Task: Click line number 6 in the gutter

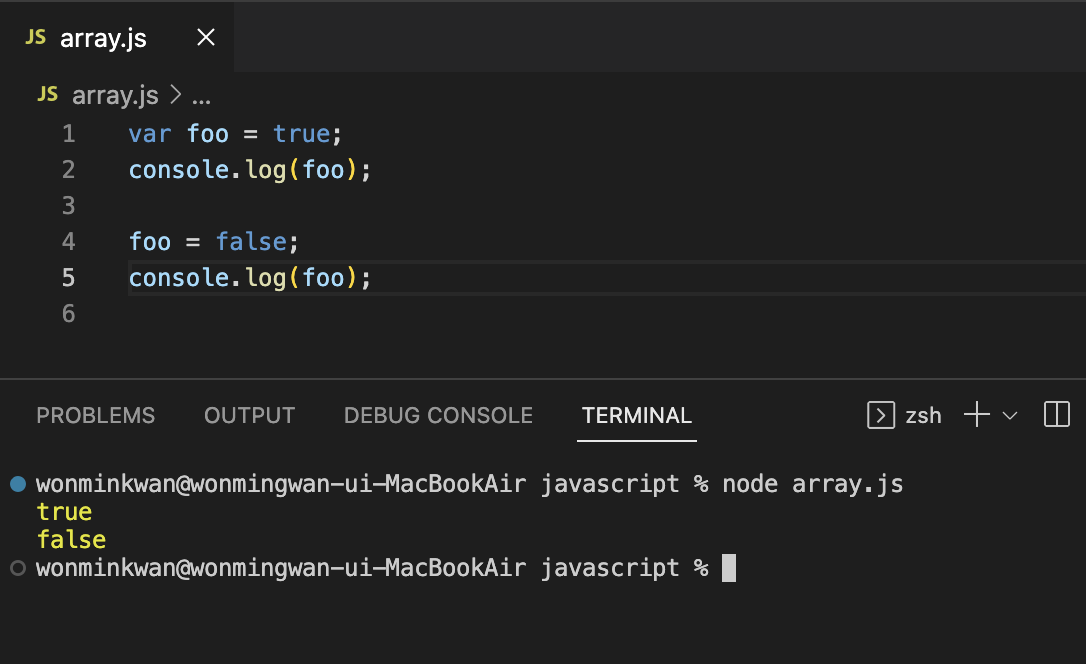Action: tap(69, 314)
